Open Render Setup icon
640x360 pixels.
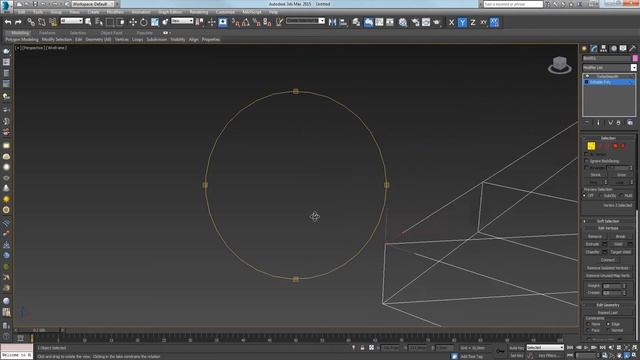coord(415,22)
